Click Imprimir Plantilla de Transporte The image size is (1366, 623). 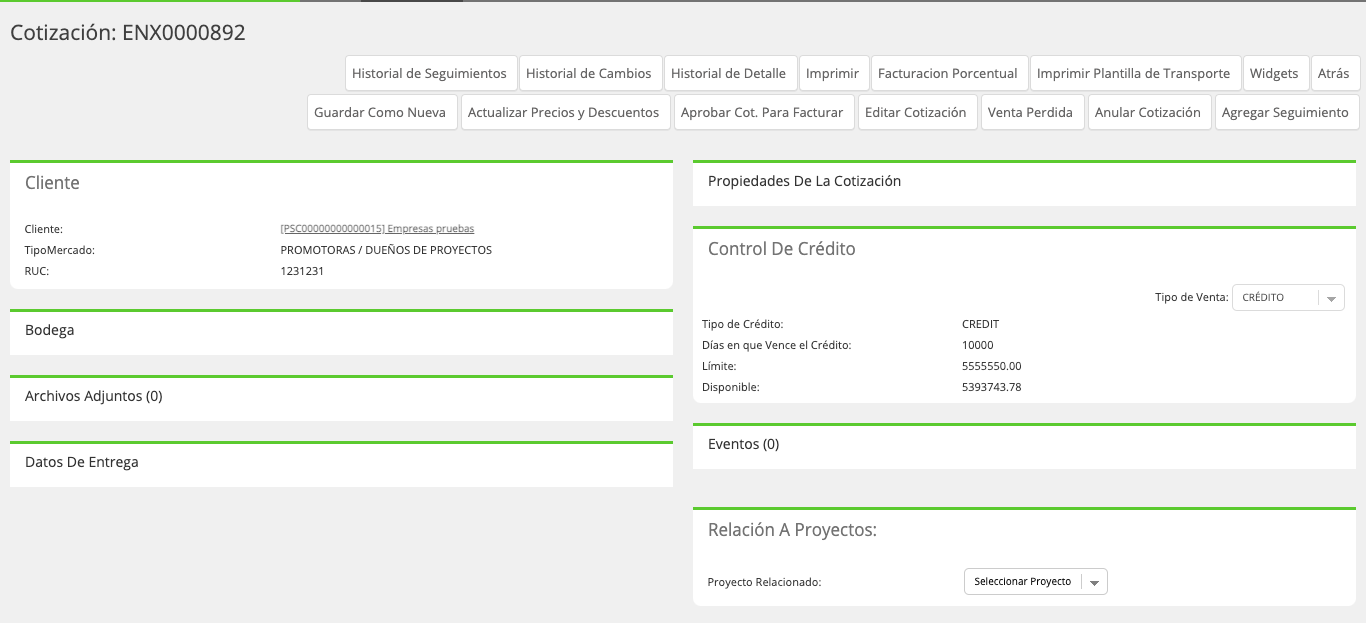pyautogui.click(x=1134, y=73)
